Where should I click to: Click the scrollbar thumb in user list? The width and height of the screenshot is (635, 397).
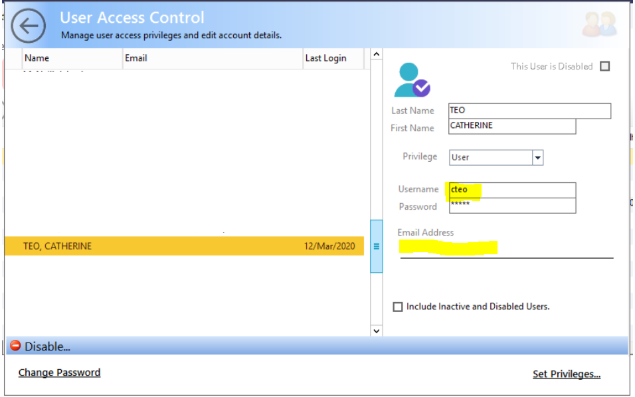pos(376,246)
